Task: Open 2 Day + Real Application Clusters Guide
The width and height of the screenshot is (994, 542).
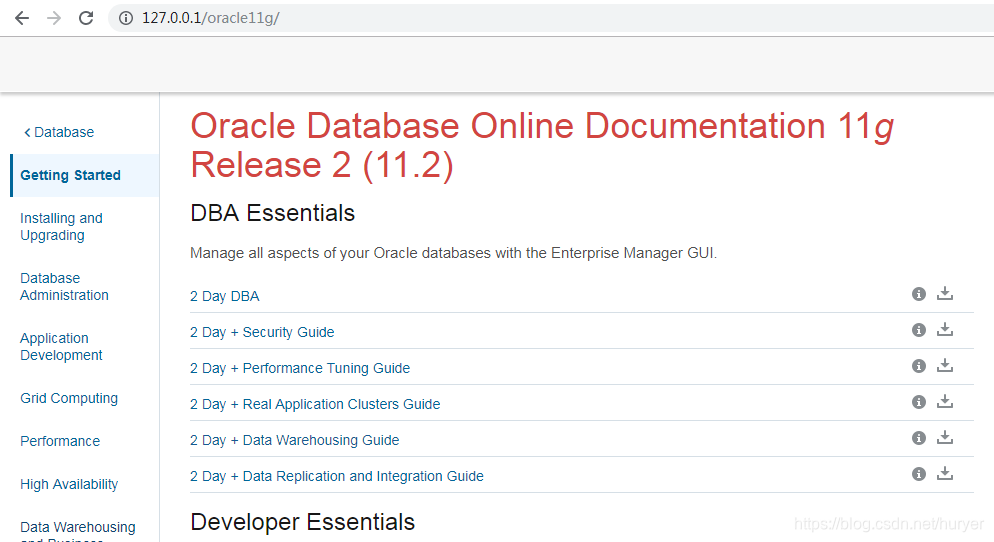Action: pos(315,405)
